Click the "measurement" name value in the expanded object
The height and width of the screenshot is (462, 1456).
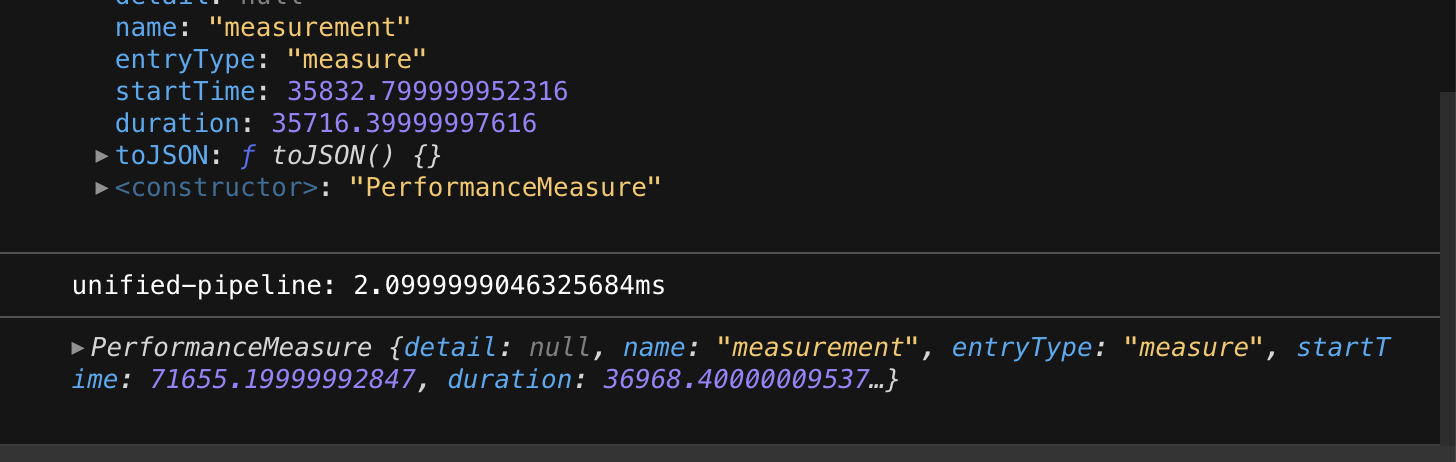[x=310, y=27]
